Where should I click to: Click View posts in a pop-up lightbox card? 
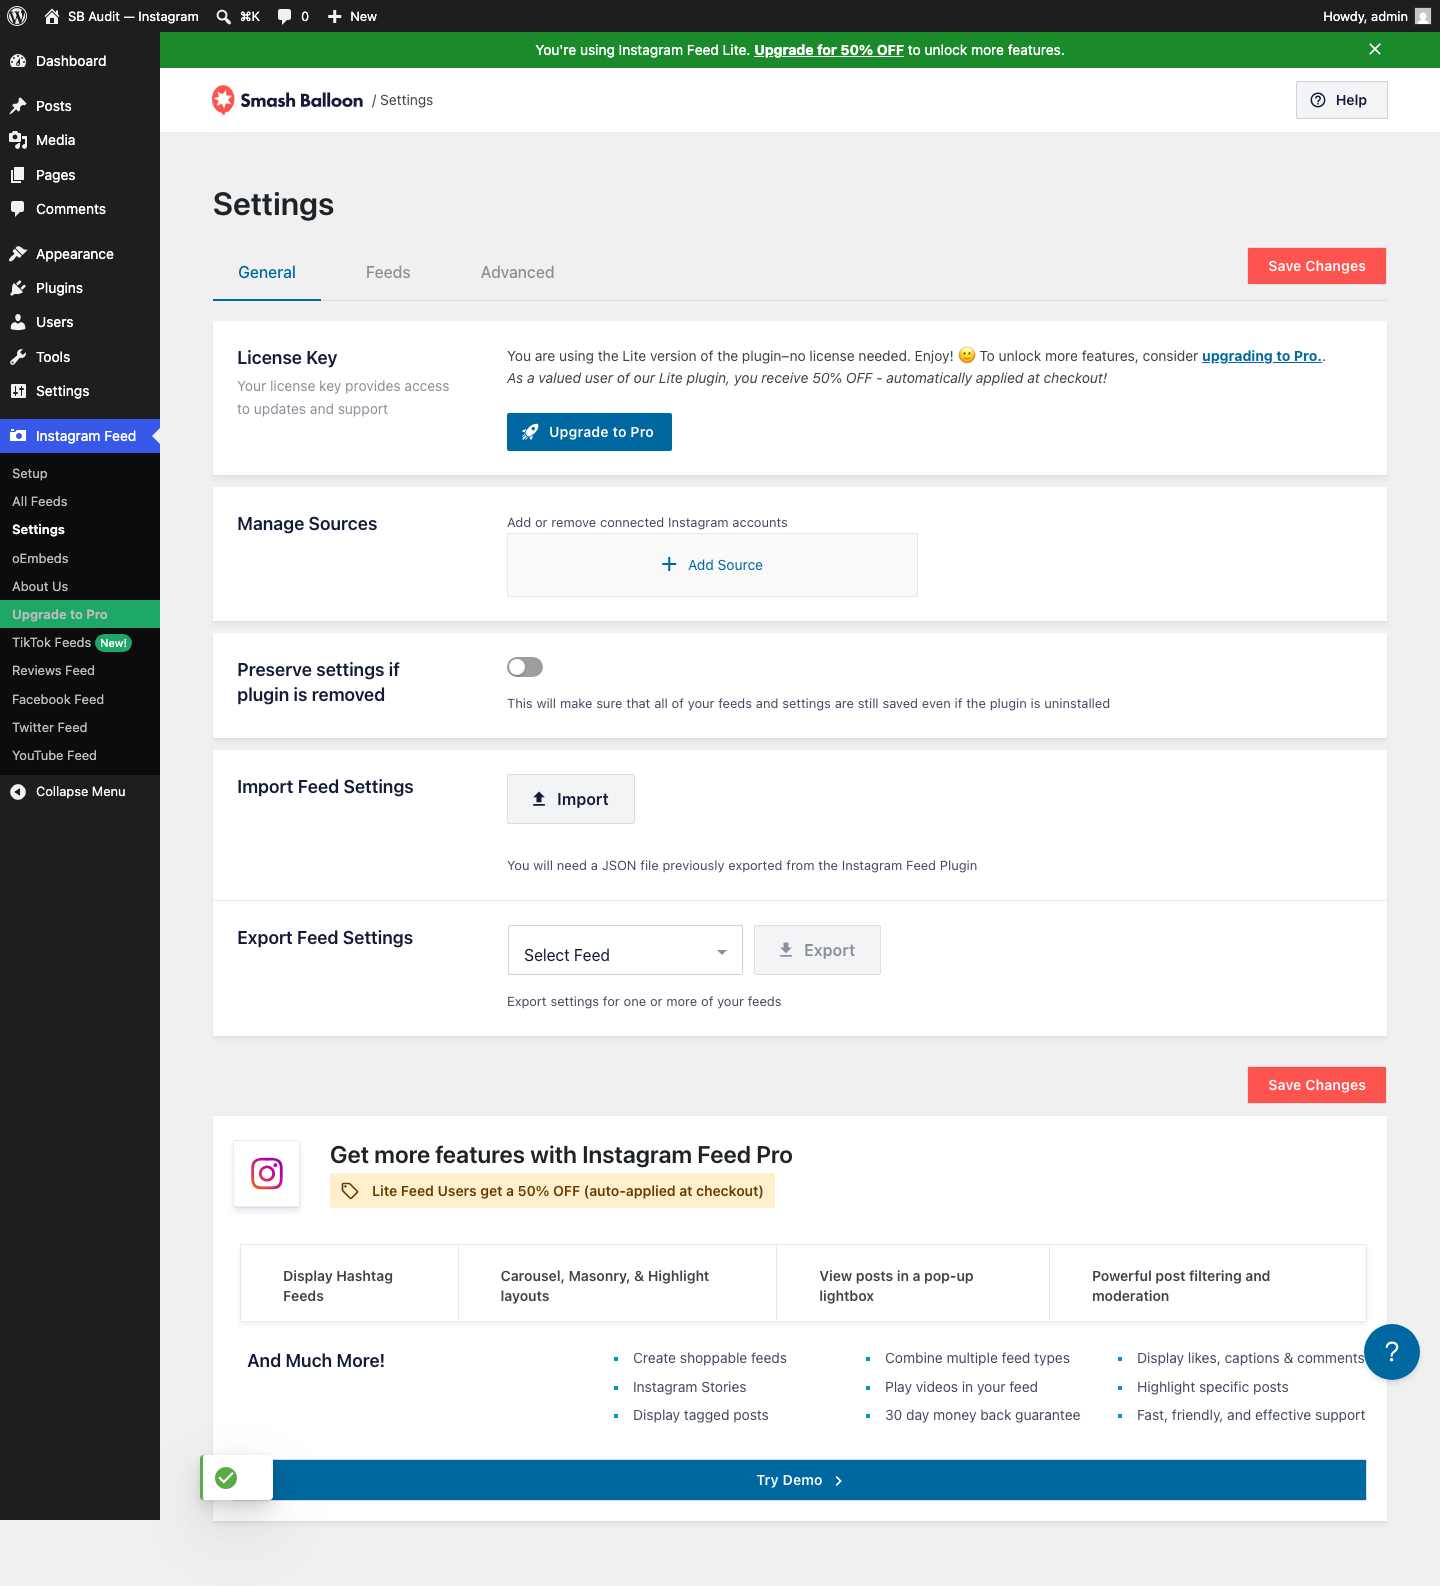click(x=913, y=1284)
